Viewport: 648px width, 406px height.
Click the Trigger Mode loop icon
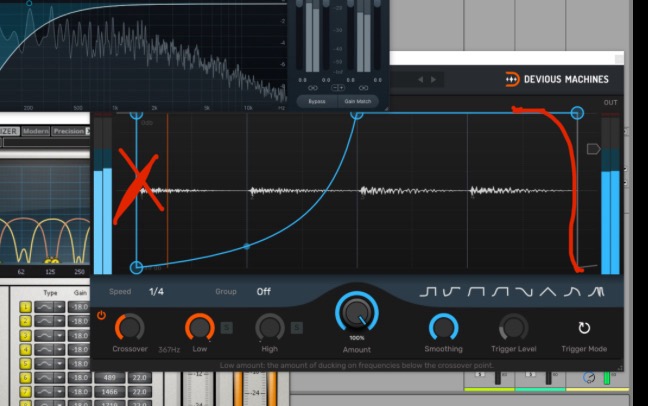pyautogui.click(x=584, y=328)
